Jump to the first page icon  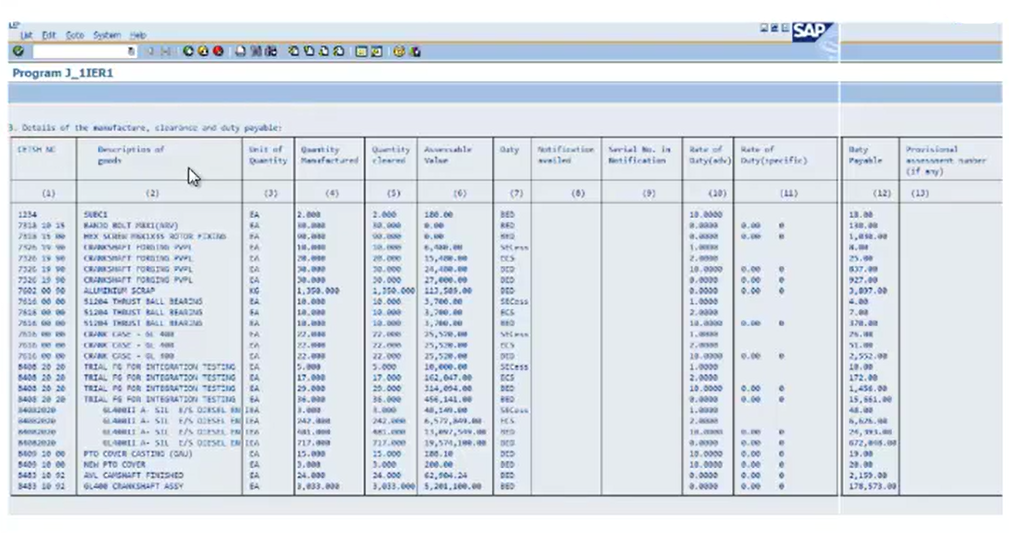(x=293, y=51)
